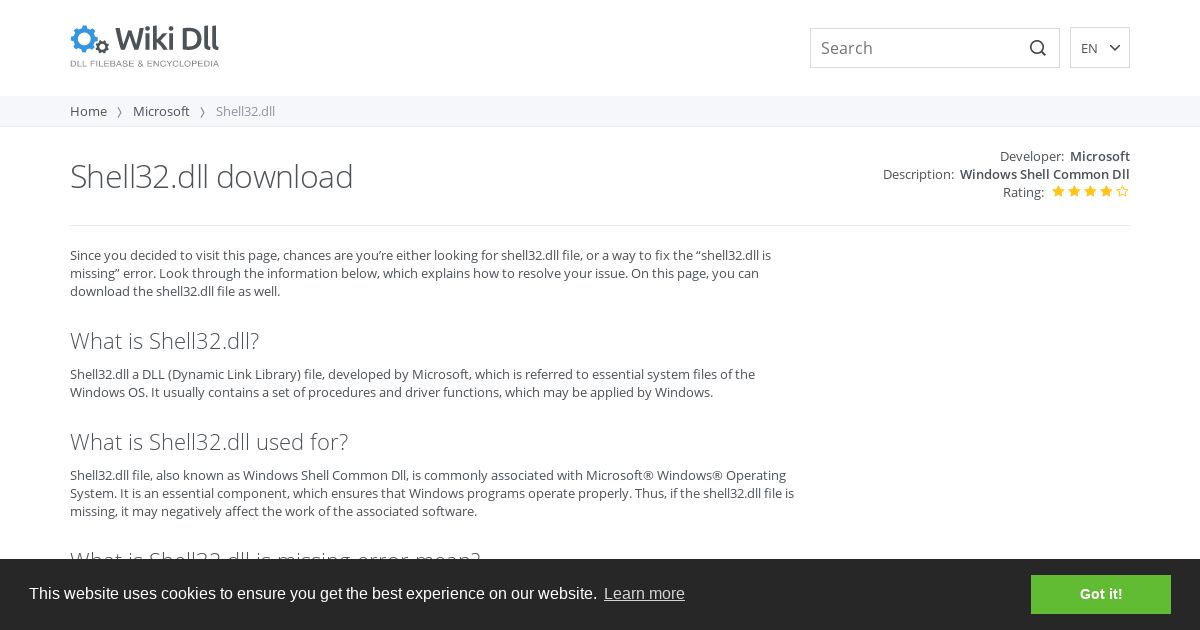Click the Wiki Dll gear logo

(89, 40)
